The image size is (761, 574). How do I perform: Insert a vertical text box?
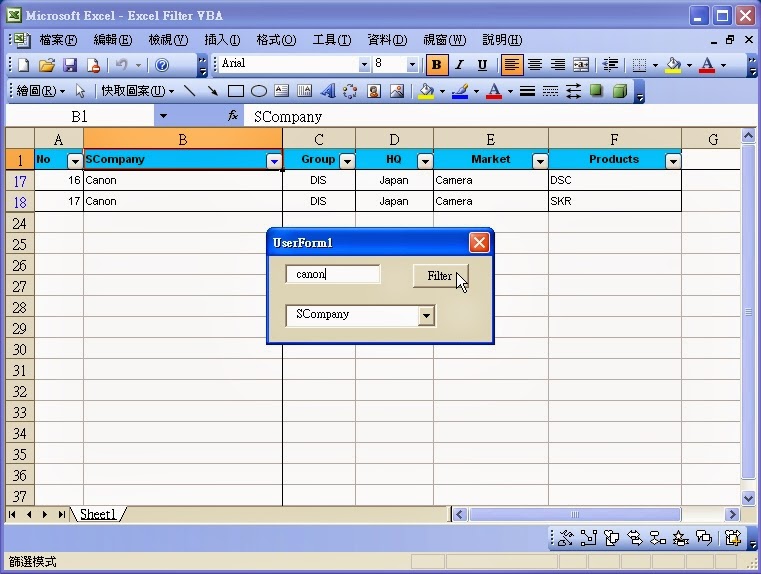point(304,91)
